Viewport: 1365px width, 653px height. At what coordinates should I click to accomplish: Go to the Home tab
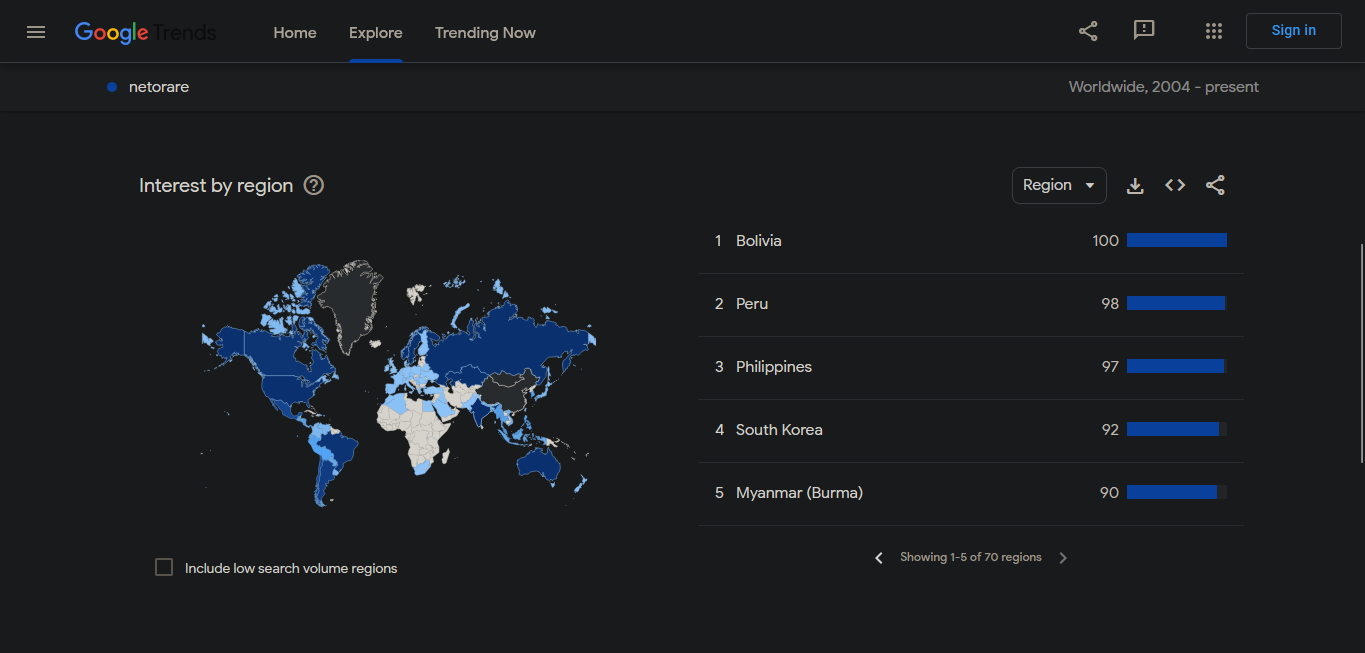(x=295, y=32)
